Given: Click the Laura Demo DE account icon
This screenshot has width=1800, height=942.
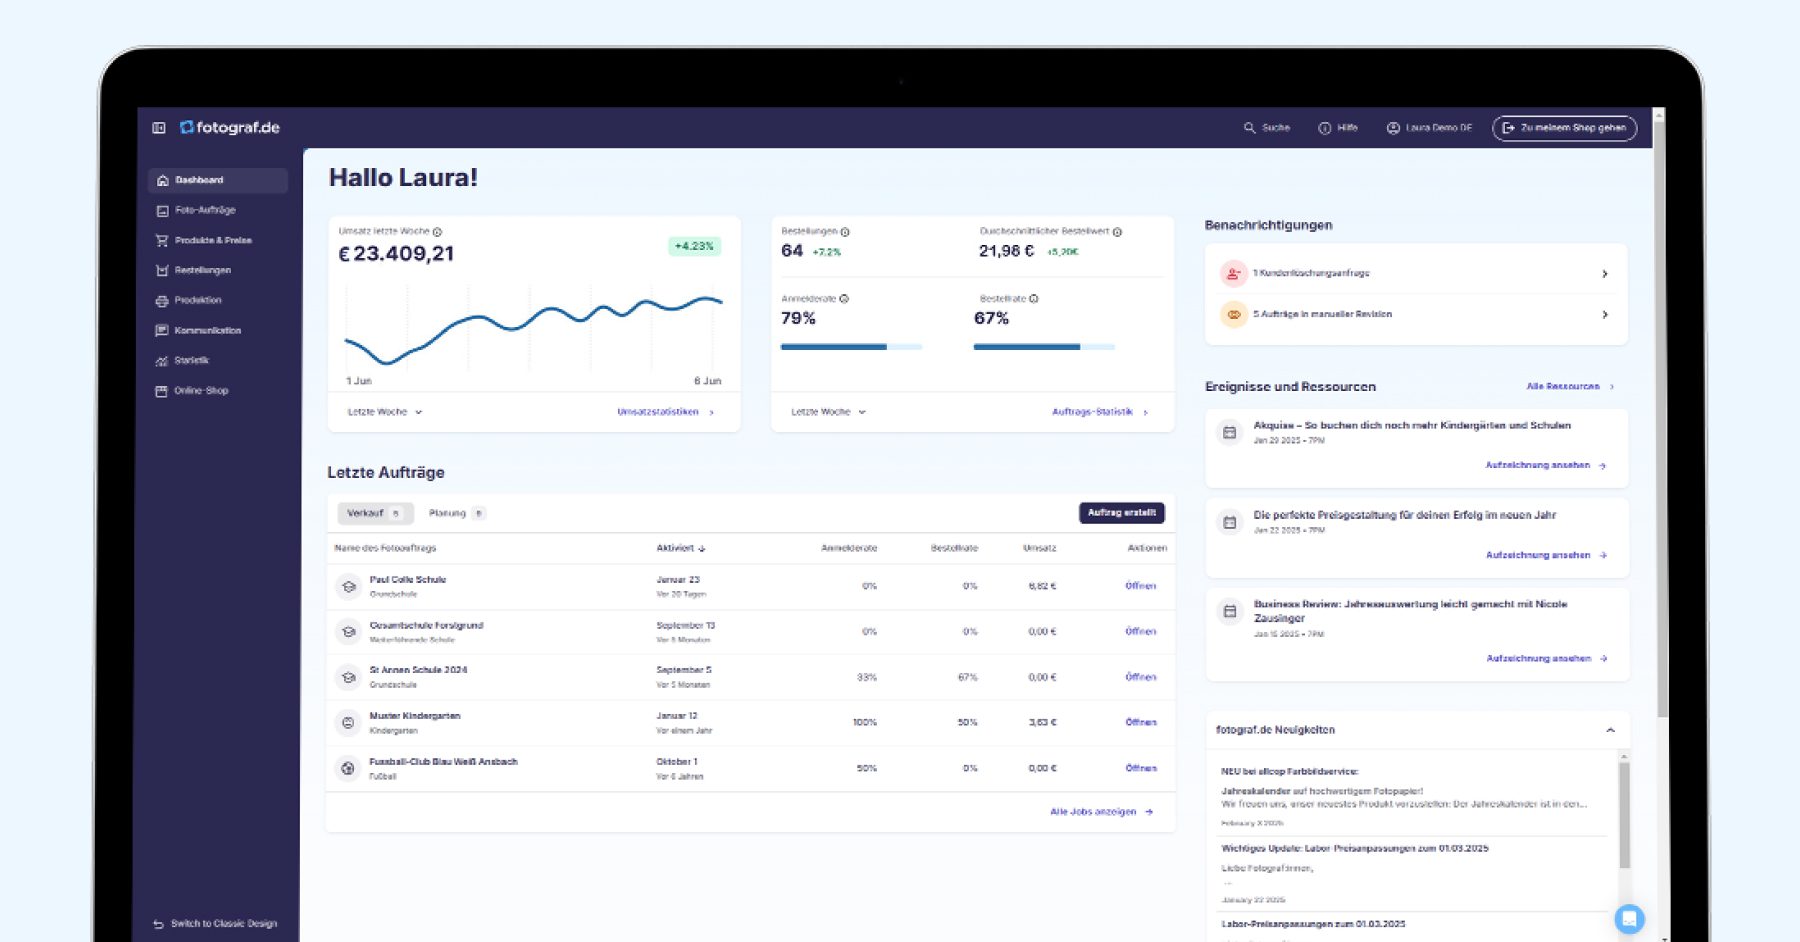Looking at the screenshot, I should (x=1393, y=128).
